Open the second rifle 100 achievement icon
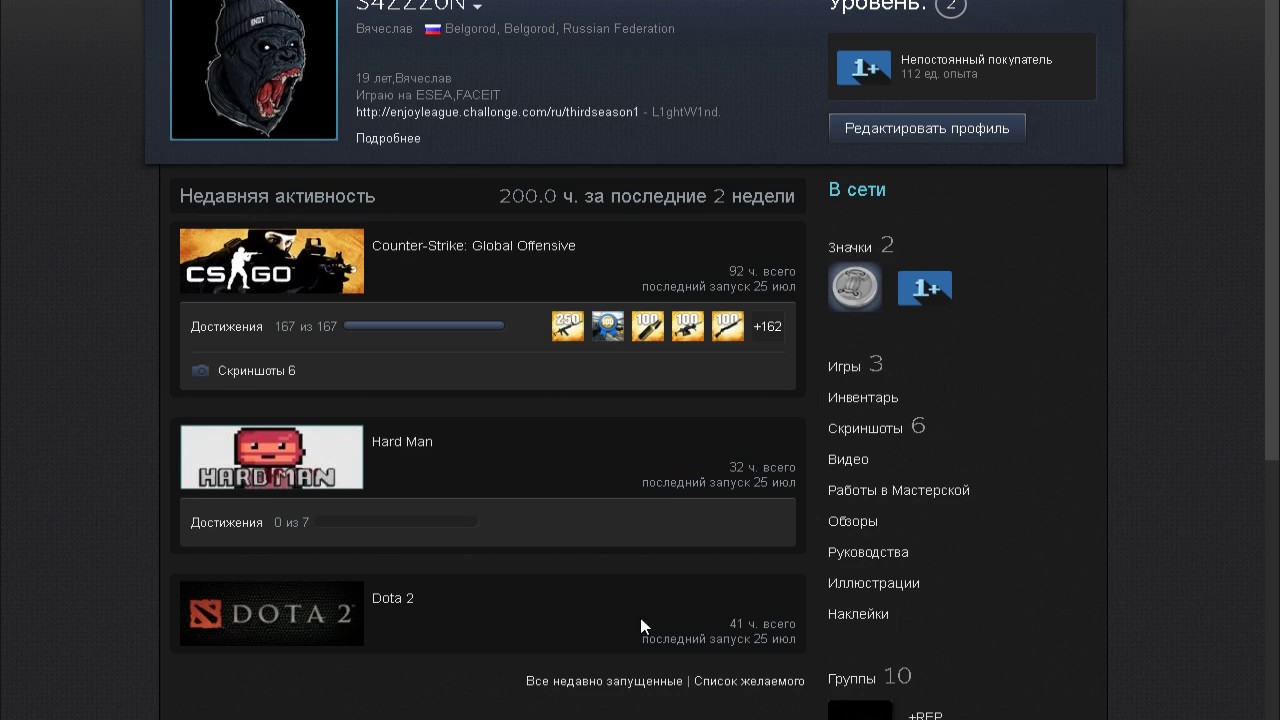Image resolution: width=1280 pixels, height=720 pixels. 688,326
